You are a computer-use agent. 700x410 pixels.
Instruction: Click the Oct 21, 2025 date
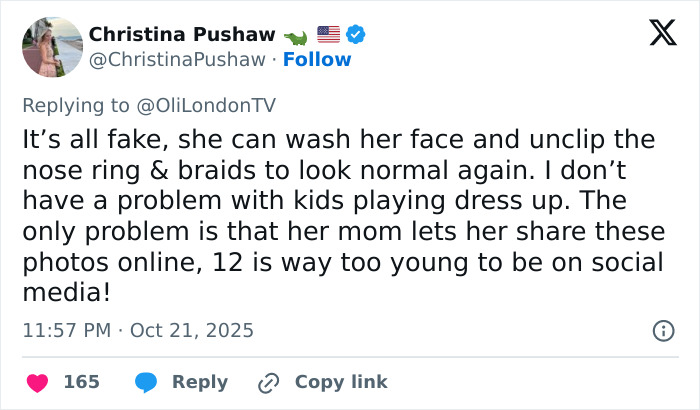click(x=192, y=330)
